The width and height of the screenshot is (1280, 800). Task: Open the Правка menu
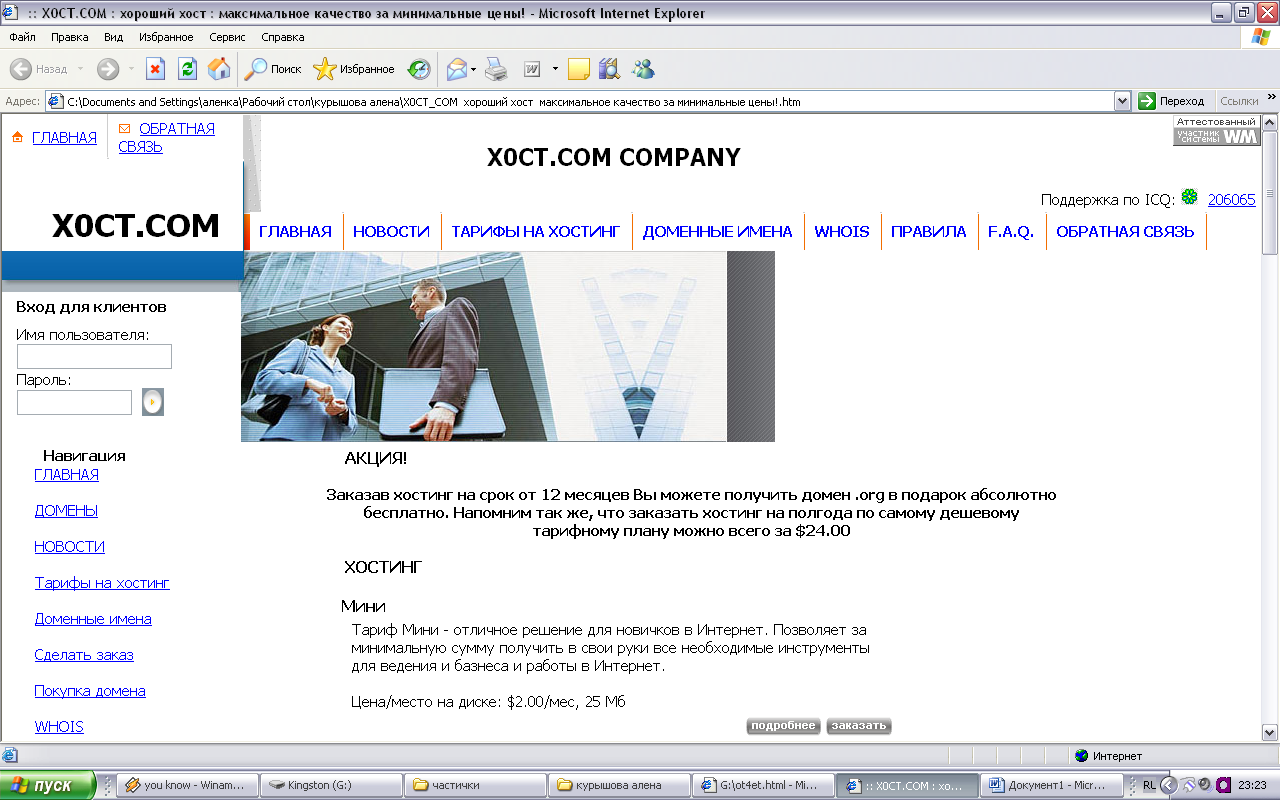[70, 37]
